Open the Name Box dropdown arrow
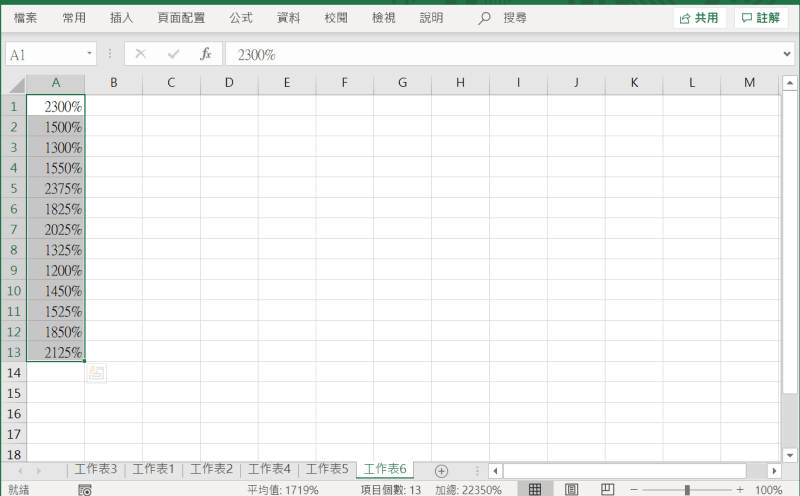This screenshot has height=496, width=800. click(x=90, y=54)
